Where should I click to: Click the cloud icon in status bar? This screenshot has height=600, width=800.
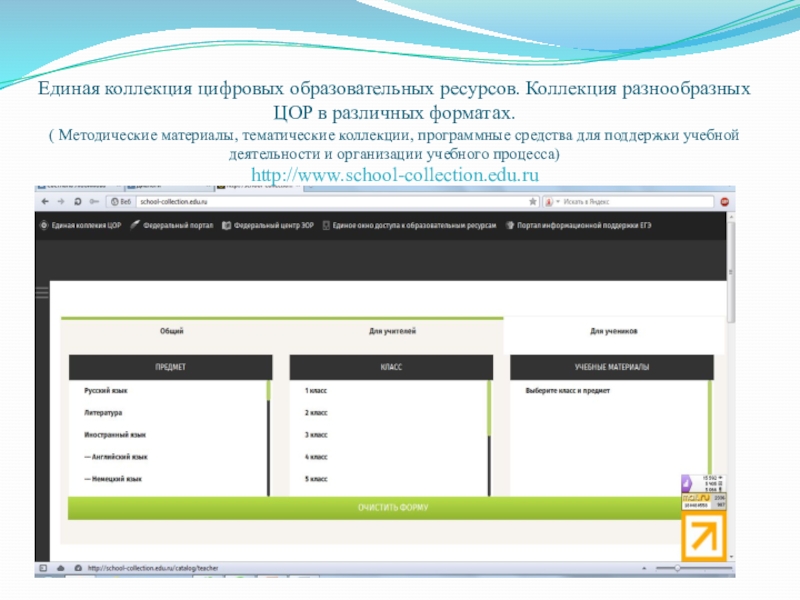[61, 568]
